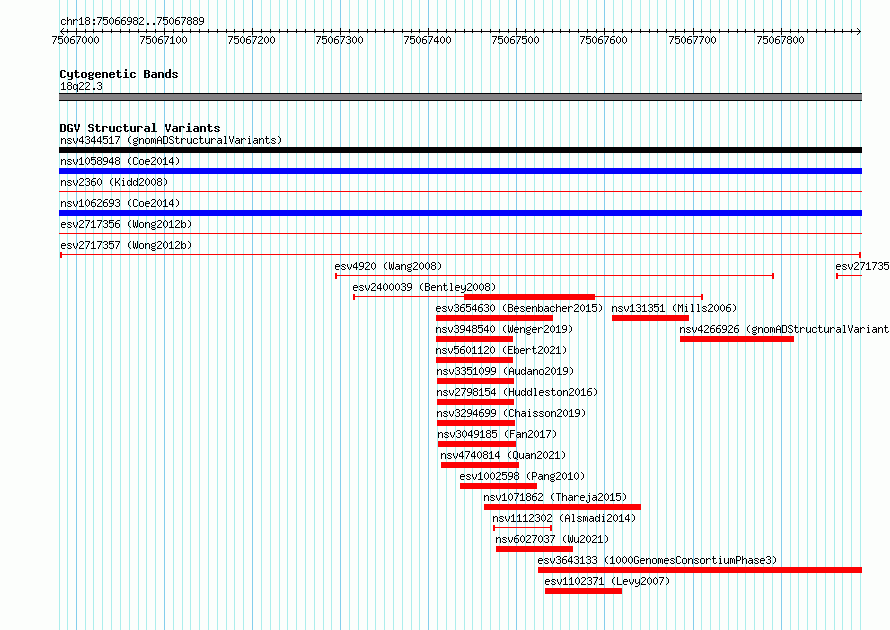Click the DGV Structural Variants heading
This screenshot has height=630, width=890.
tap(140, 128)
